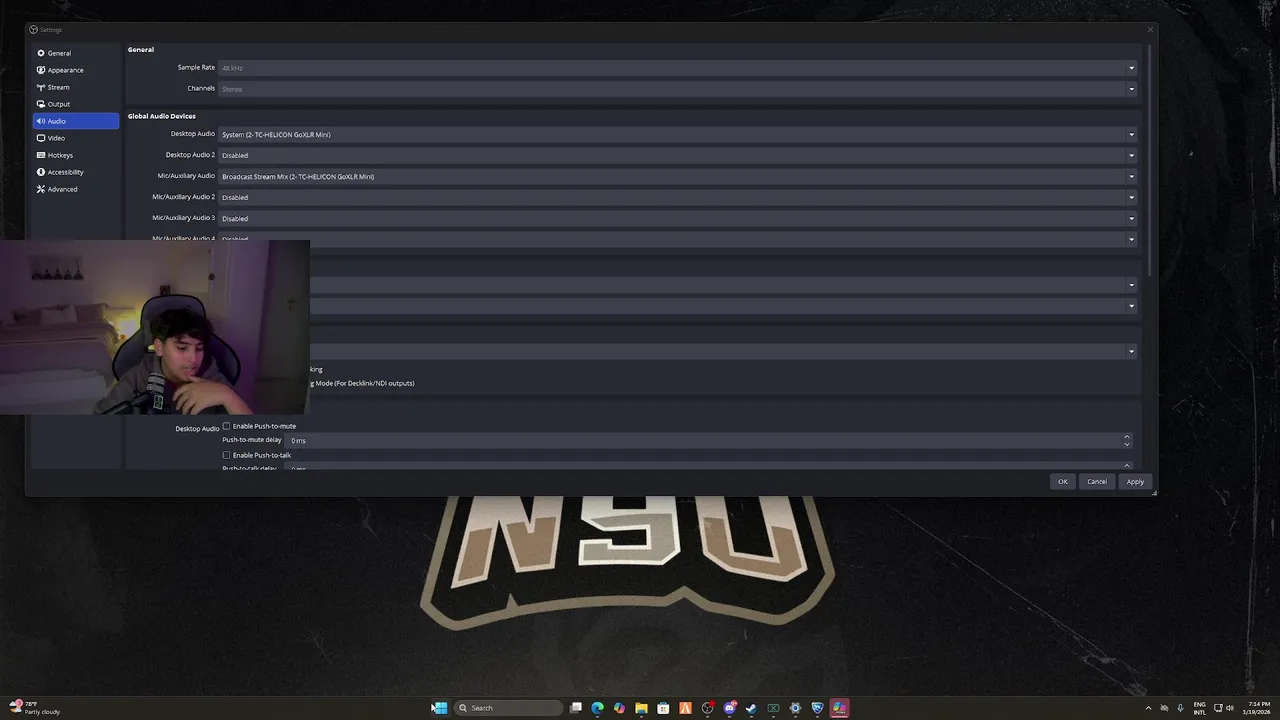The height and width of the screenshot is (720, 1280).
Task: Click the Sample Rate label
Action: coord(196,67)
